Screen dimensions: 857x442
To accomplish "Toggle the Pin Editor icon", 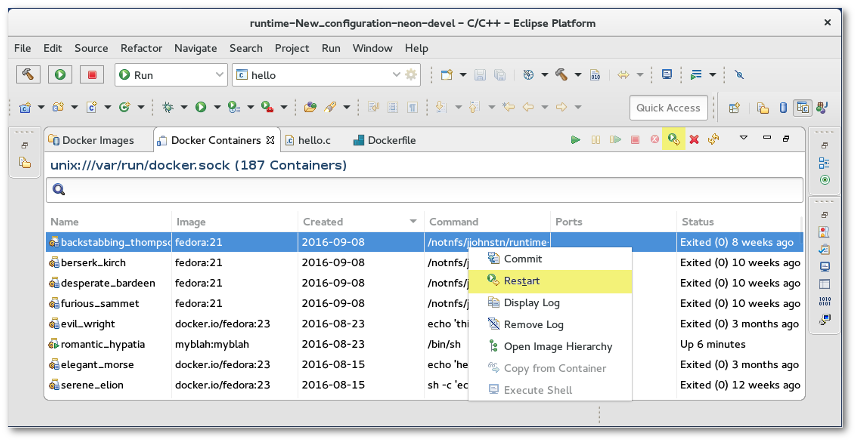I will tap(739, 75).
